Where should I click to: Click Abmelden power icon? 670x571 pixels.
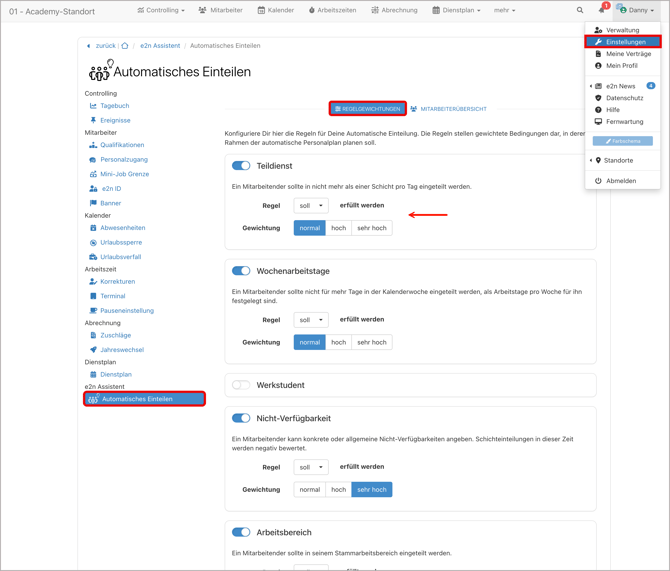click(x=598, y=181)
